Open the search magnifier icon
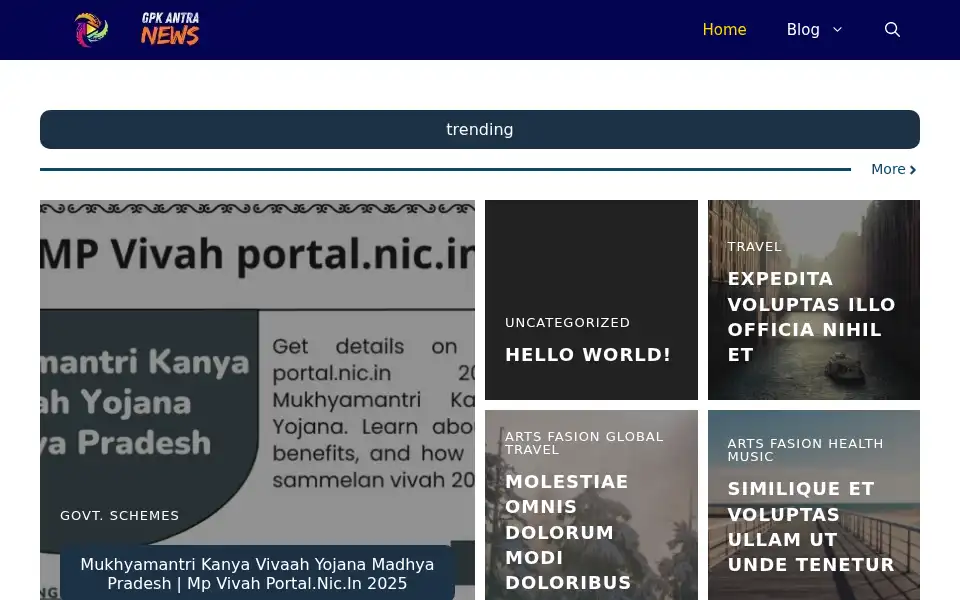 coord(892,29)
